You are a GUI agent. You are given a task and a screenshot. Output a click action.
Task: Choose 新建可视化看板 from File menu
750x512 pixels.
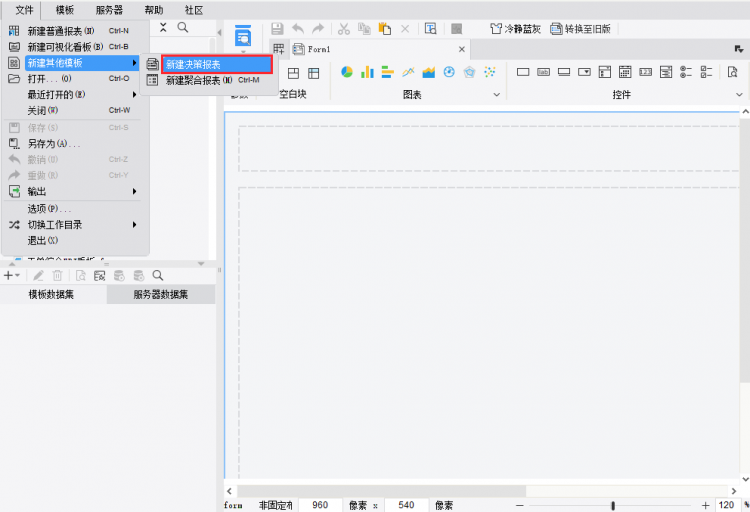[72, 46]
